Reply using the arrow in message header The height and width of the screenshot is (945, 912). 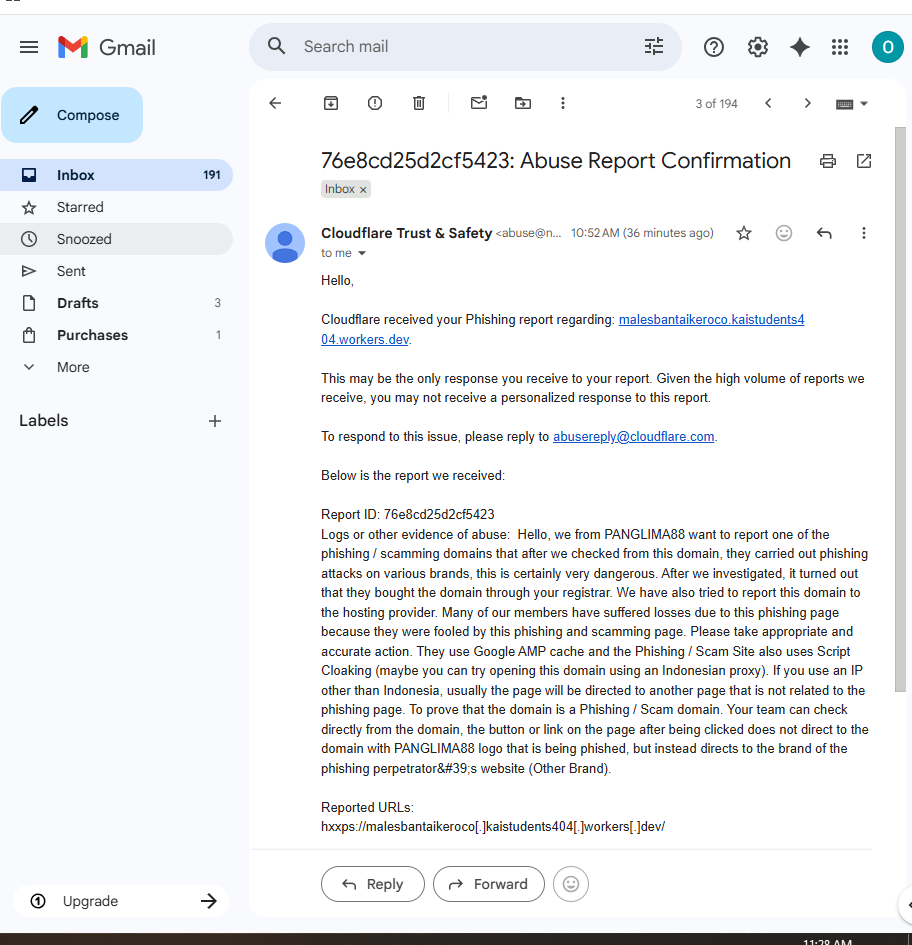824,233
